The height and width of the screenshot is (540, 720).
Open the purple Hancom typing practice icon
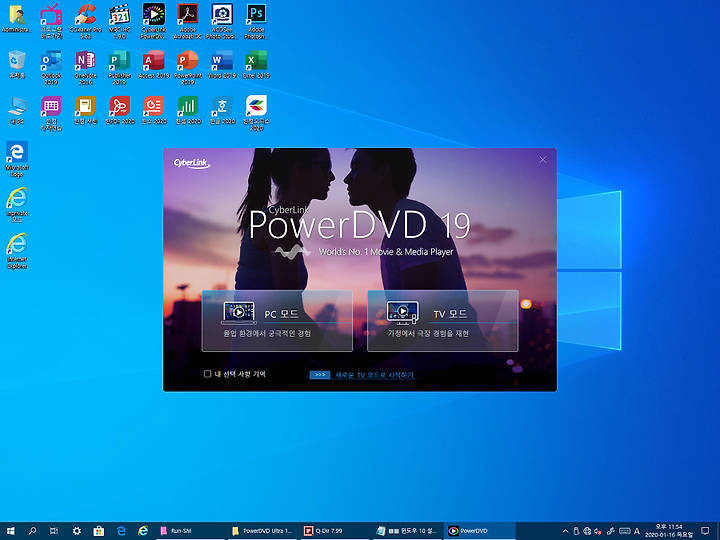click(x=51, y=113)
